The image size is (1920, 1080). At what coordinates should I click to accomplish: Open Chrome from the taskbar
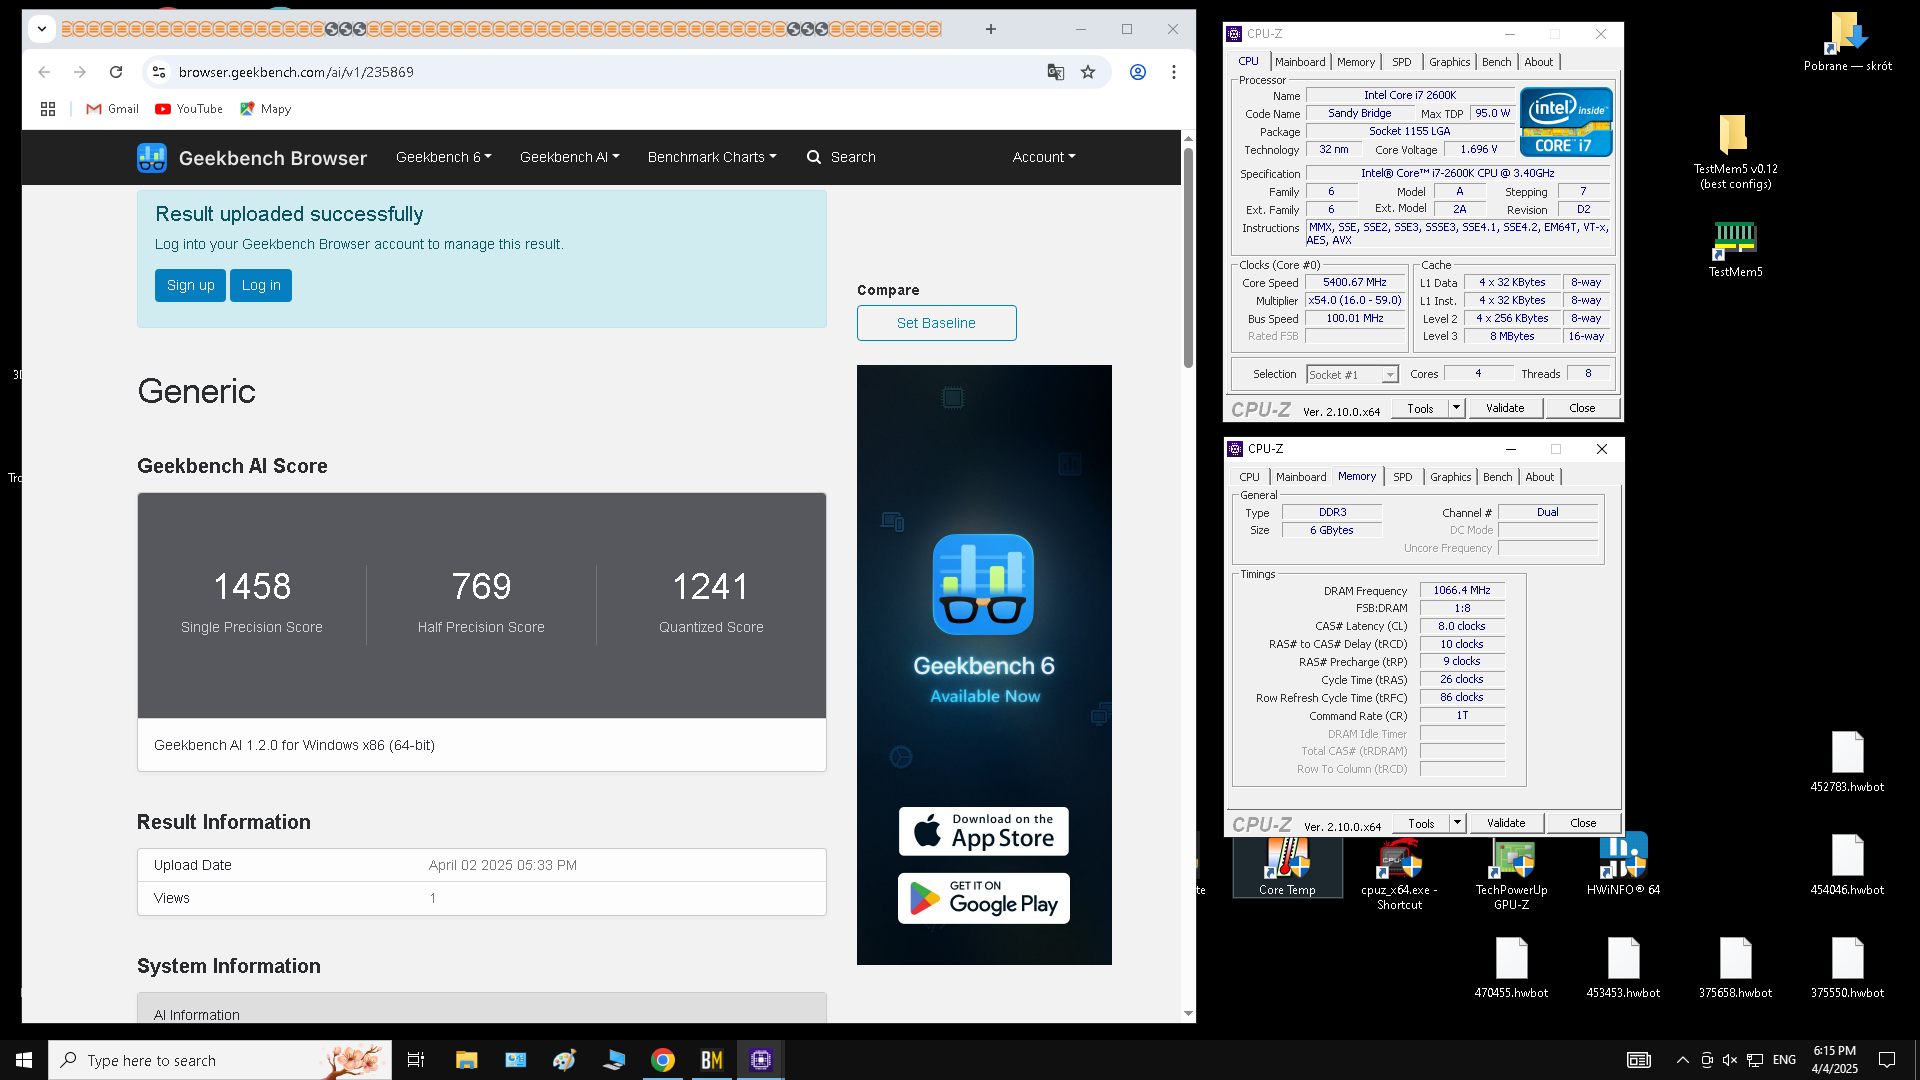[663, 1060]
